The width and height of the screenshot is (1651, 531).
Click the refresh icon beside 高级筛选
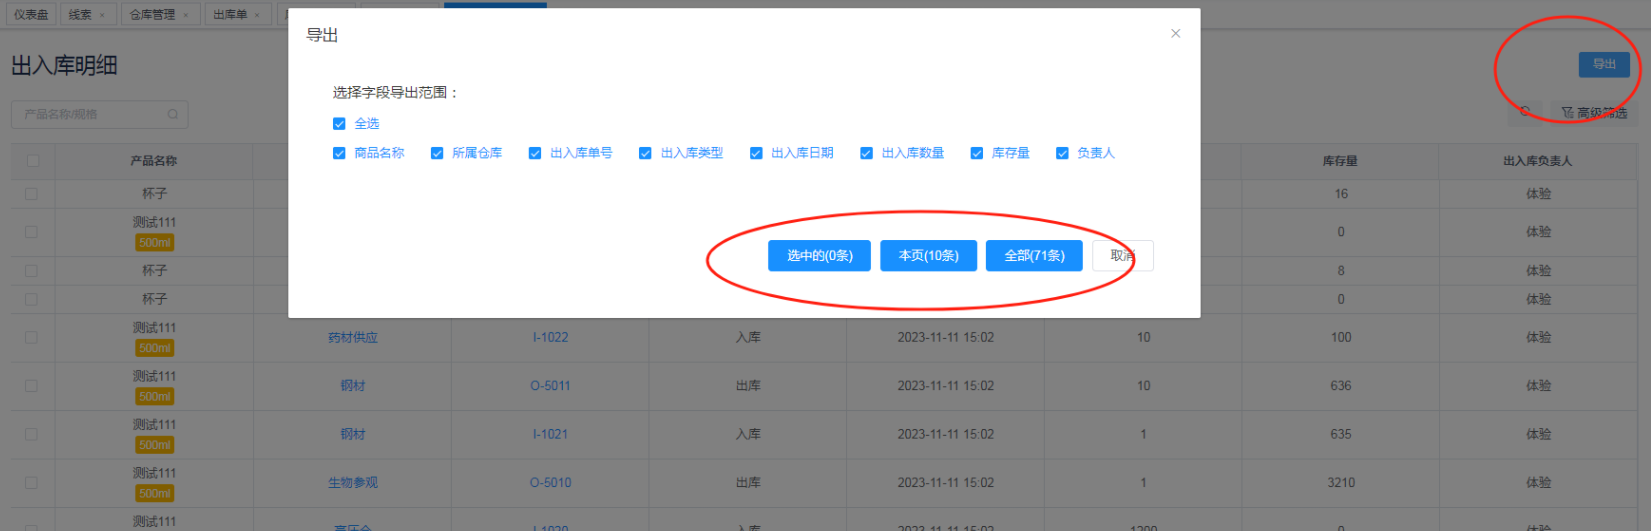click(x=1525, y=113)
